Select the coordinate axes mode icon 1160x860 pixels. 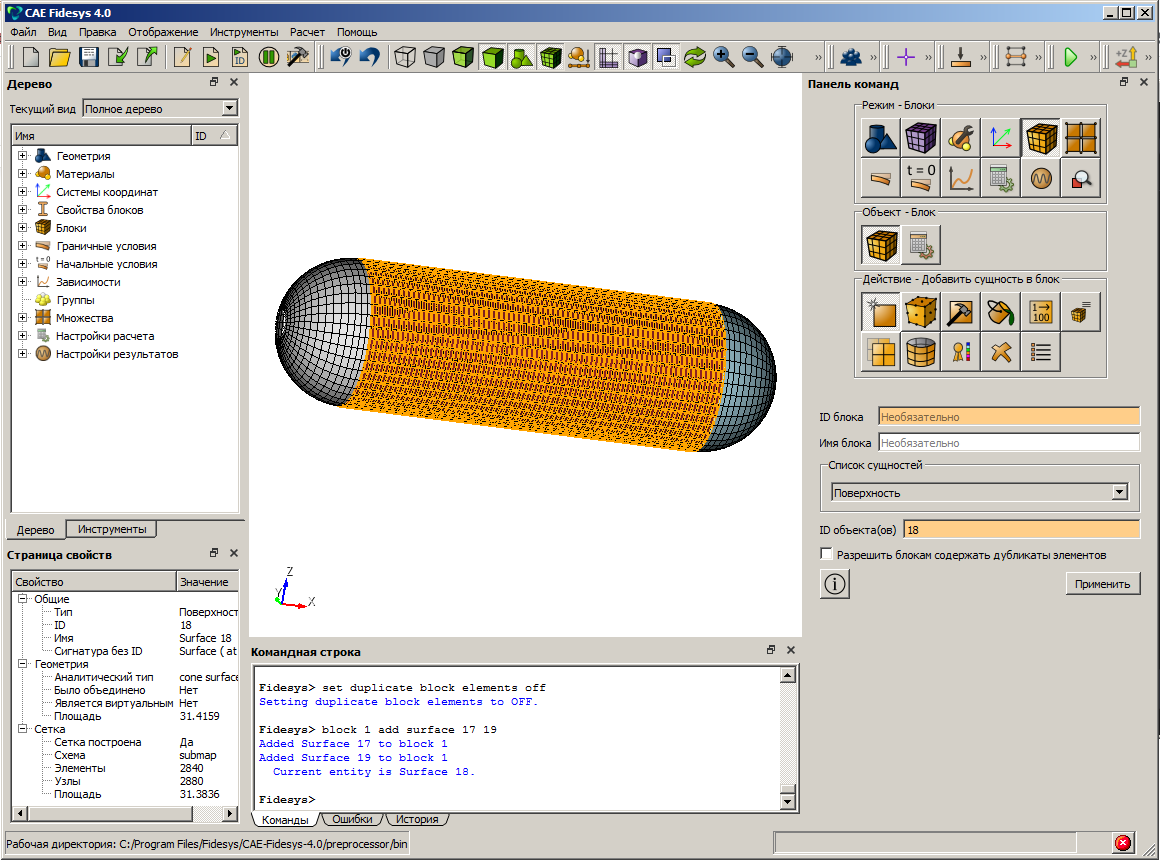point(1001,138)
